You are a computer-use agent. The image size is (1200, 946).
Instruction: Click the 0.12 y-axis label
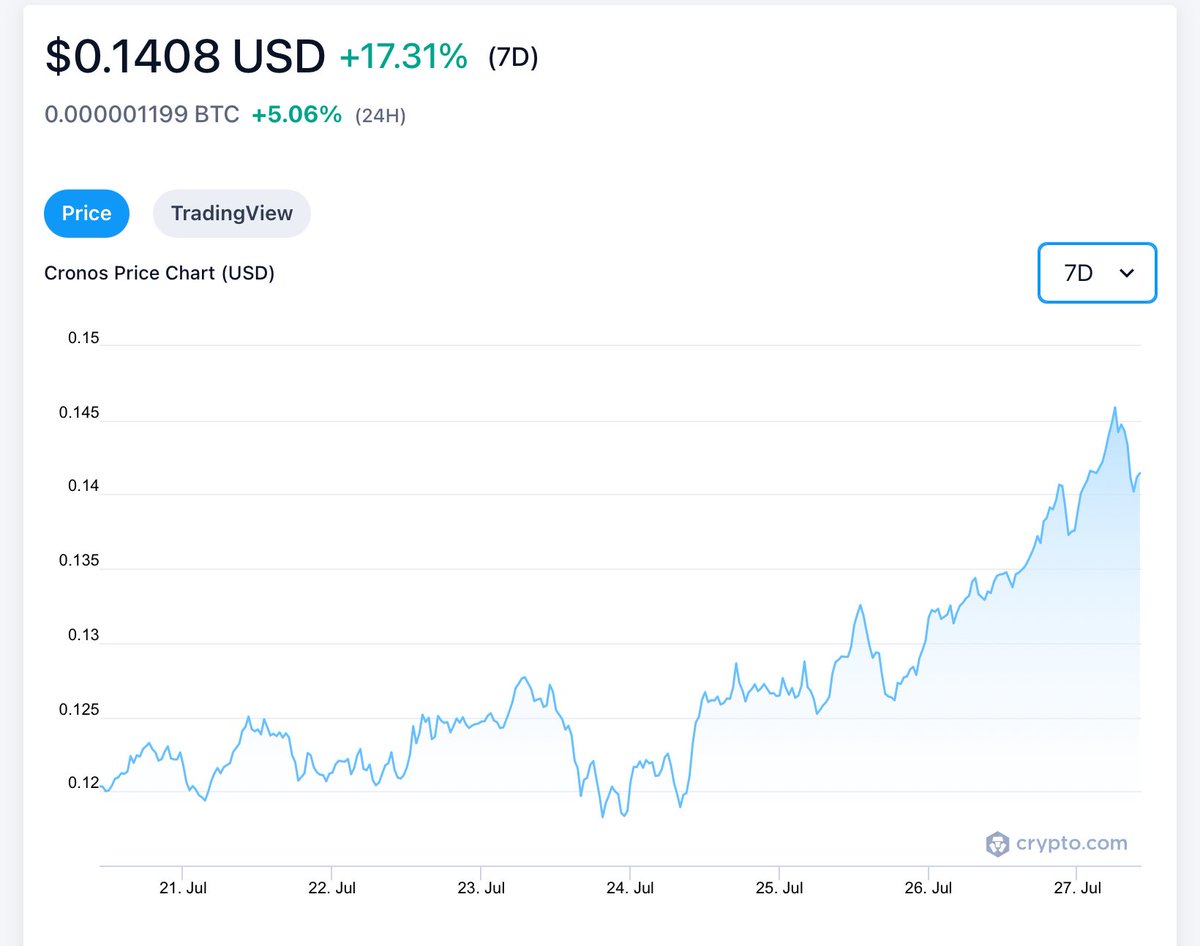point(83,783)
